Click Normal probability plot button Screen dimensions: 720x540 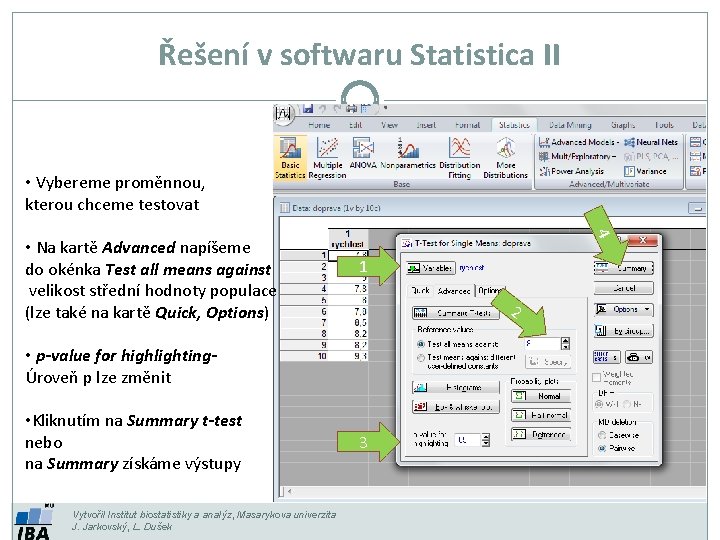coord(541,396)
